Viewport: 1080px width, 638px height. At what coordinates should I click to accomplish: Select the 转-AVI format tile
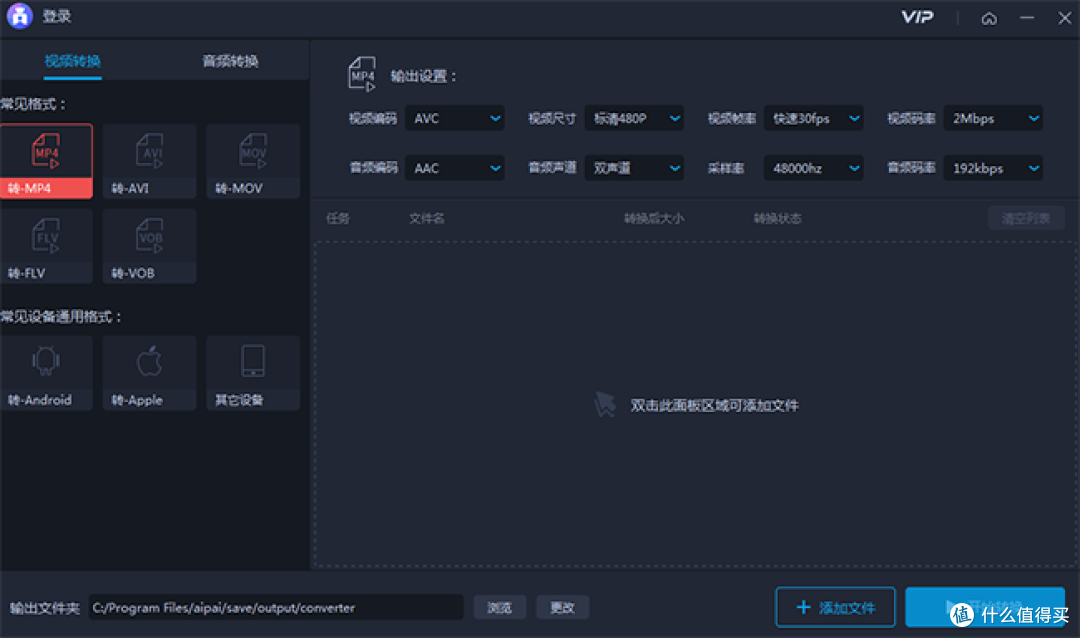[149, 161]
